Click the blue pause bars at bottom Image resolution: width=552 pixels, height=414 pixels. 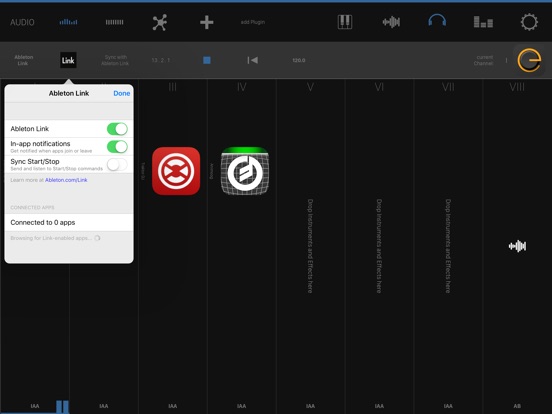tap(62, 406)
